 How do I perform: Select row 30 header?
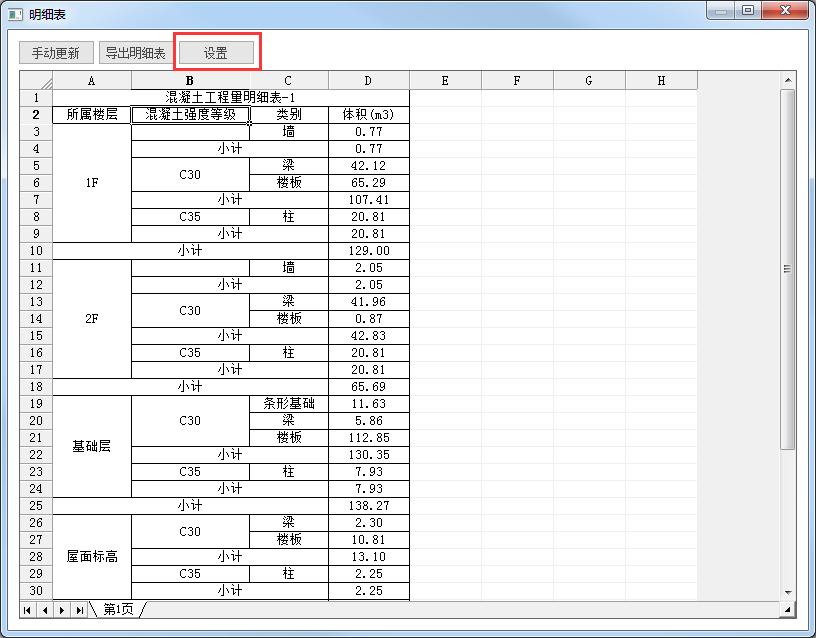pos(36,591)
